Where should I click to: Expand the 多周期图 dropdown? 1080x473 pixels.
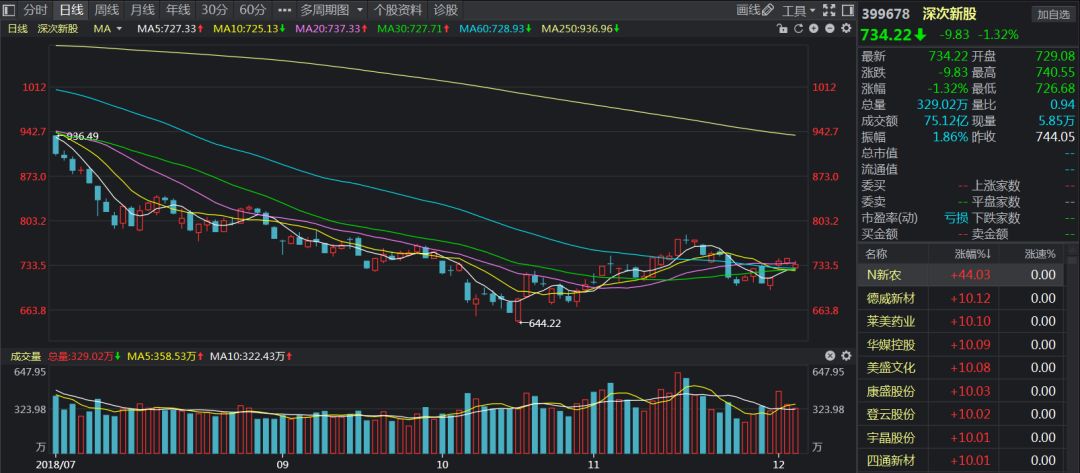pos(331,10)
